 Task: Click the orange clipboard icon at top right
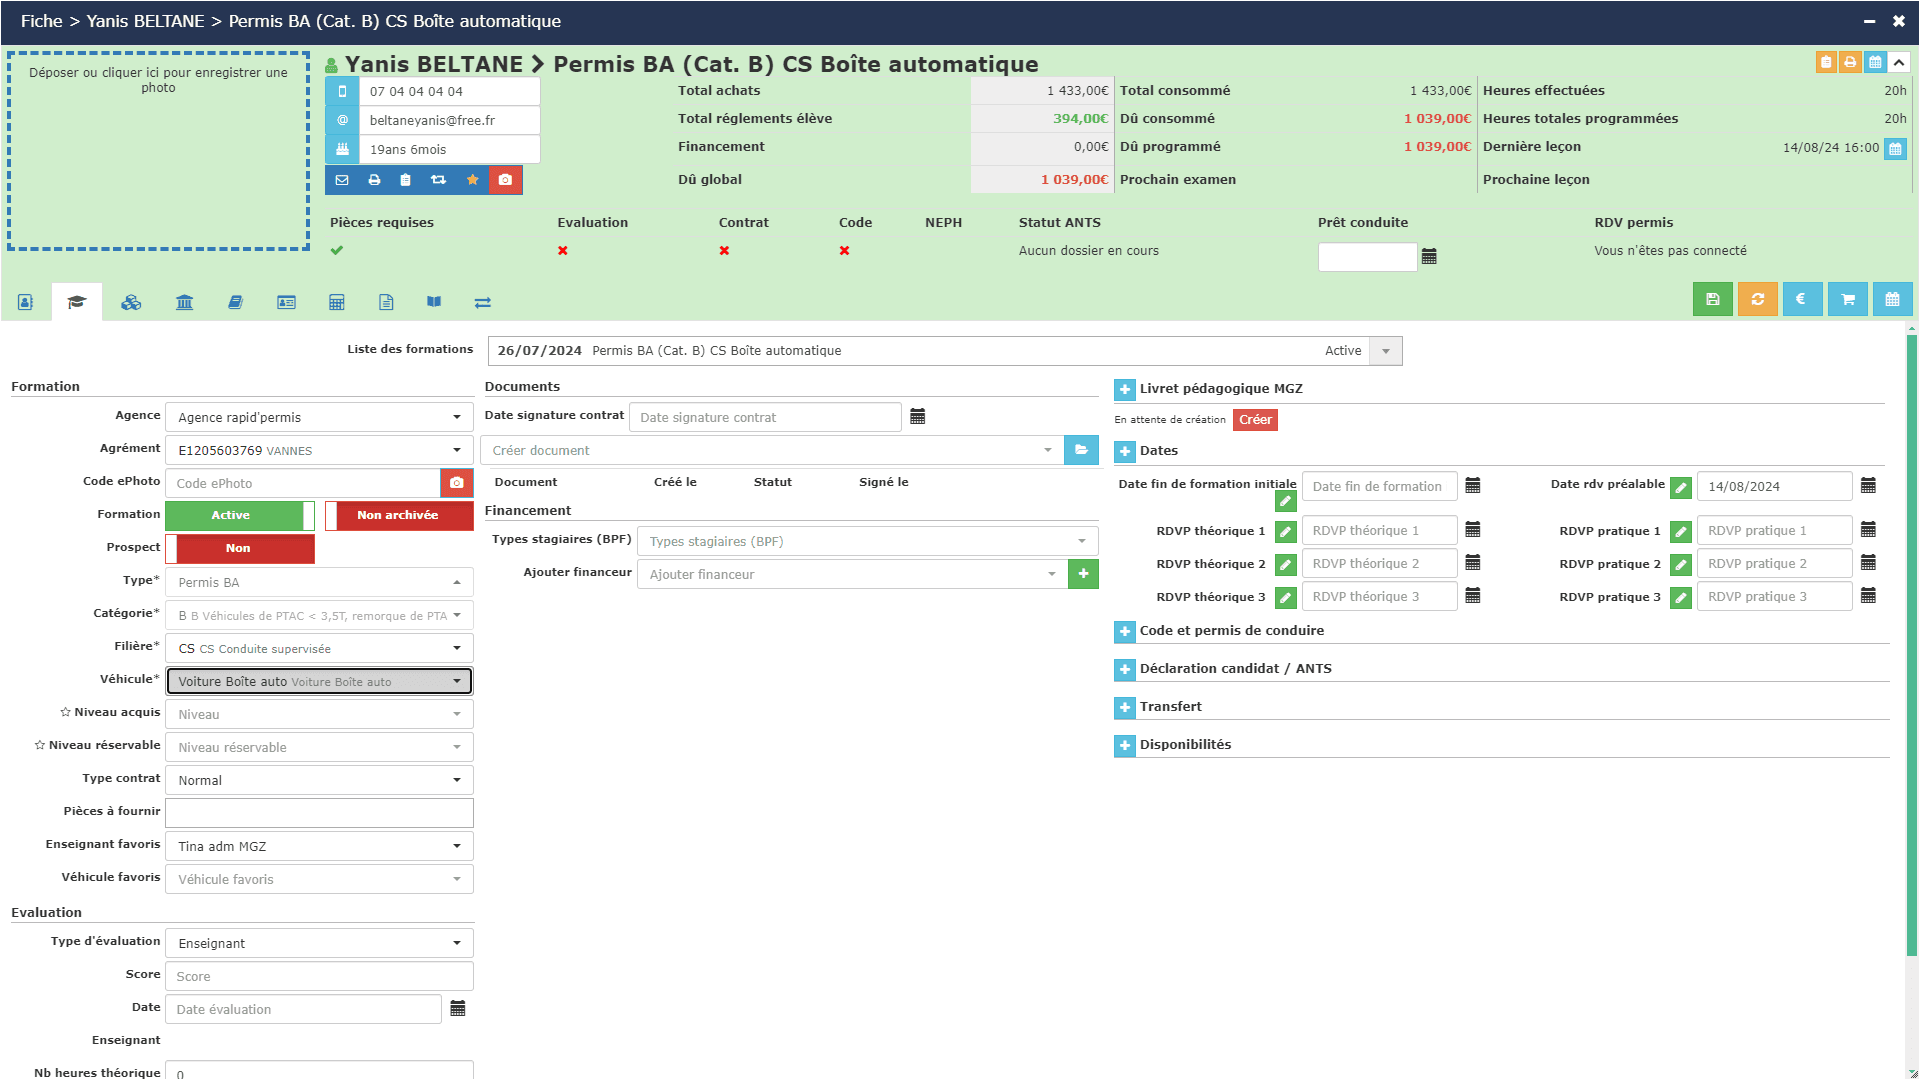[x=1826, y=62]
